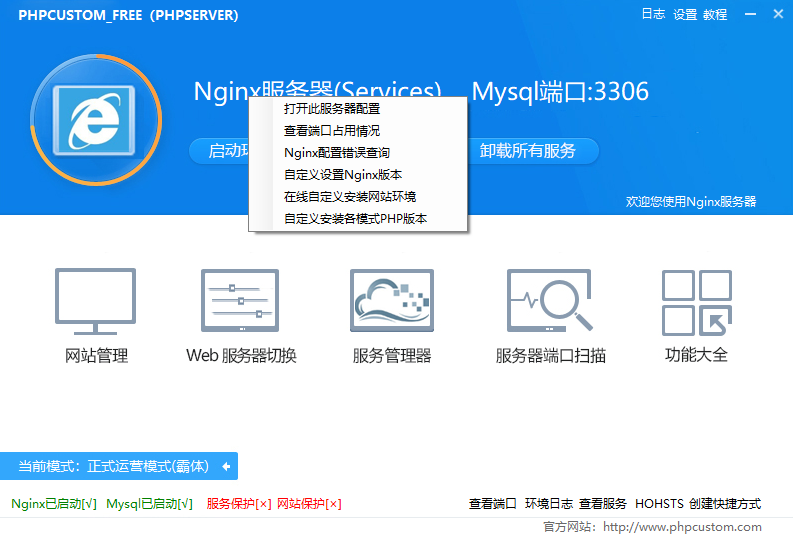The image size is (793, 539).
Task: Click Nginx已启动 status indicator
Action: 54,504
